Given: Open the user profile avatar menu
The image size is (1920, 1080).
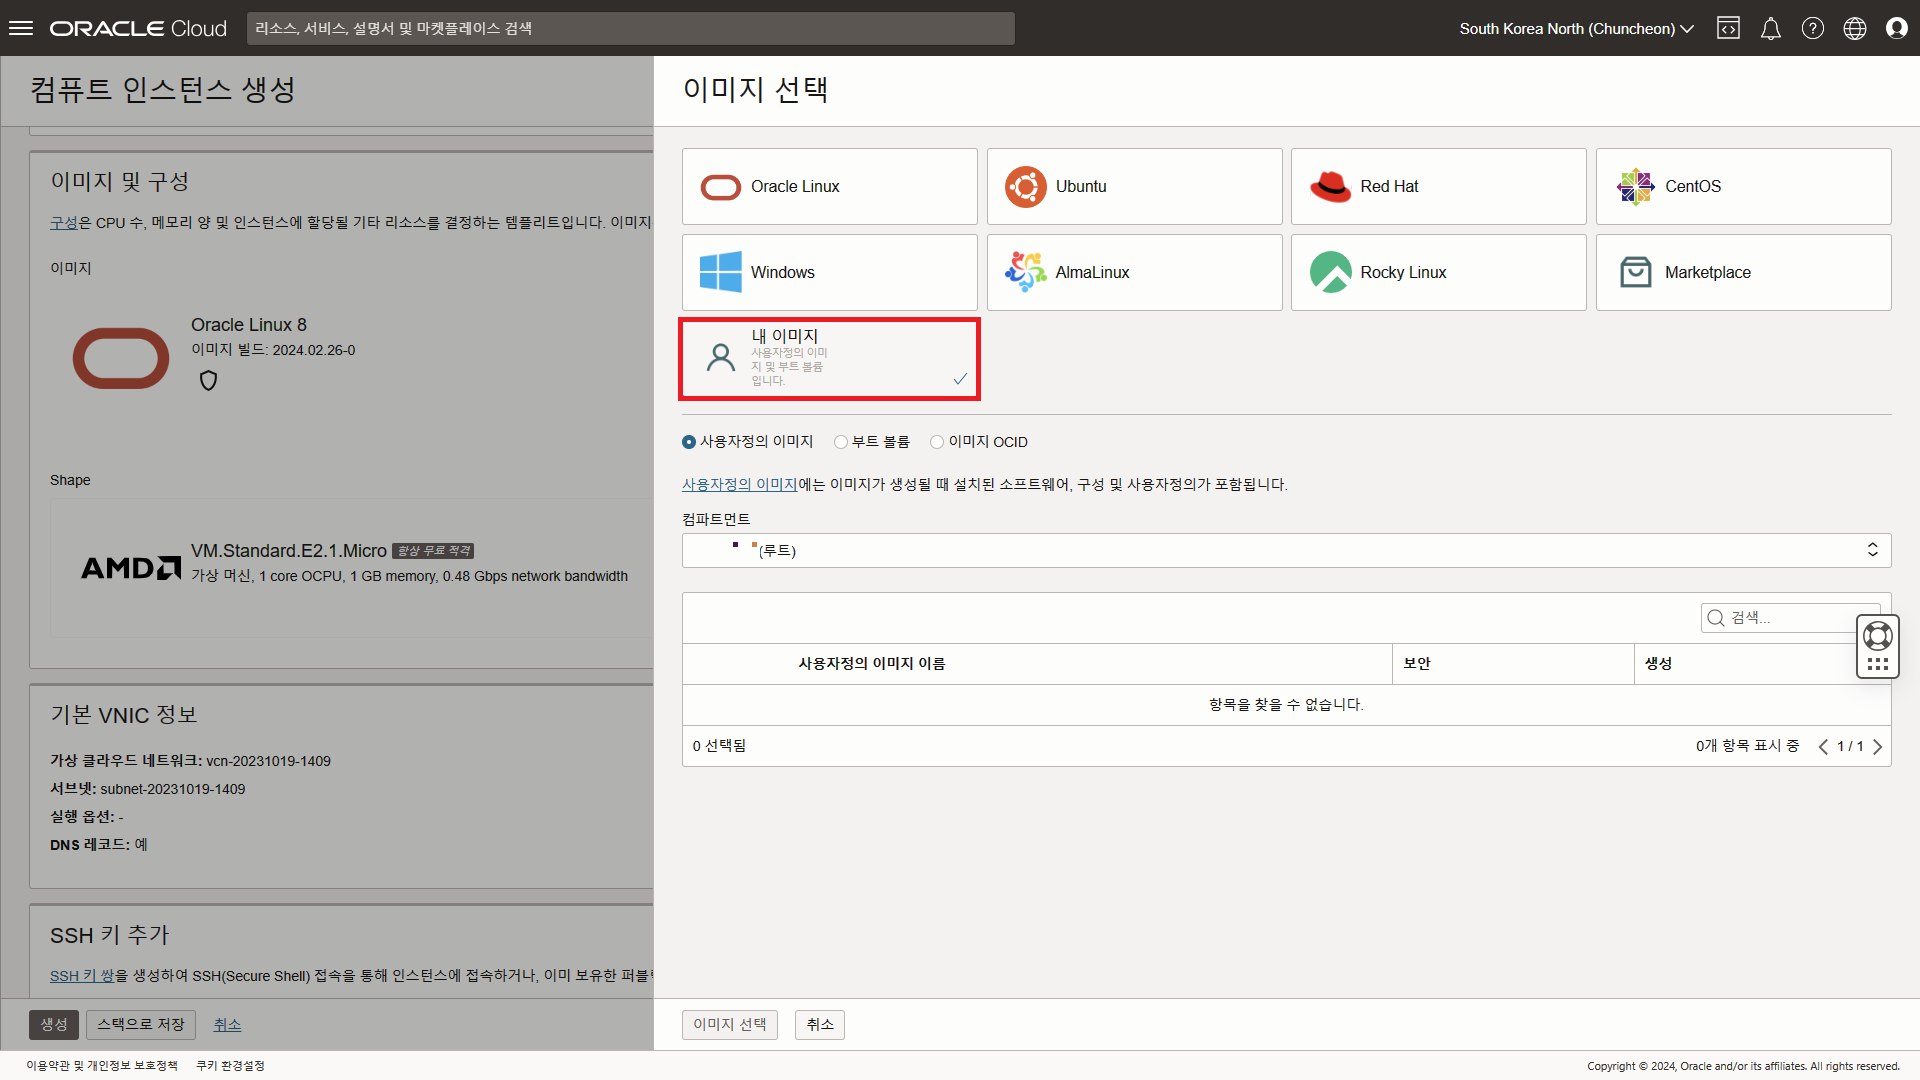Looking at the screenshot, I should (x=1896, y=28).
